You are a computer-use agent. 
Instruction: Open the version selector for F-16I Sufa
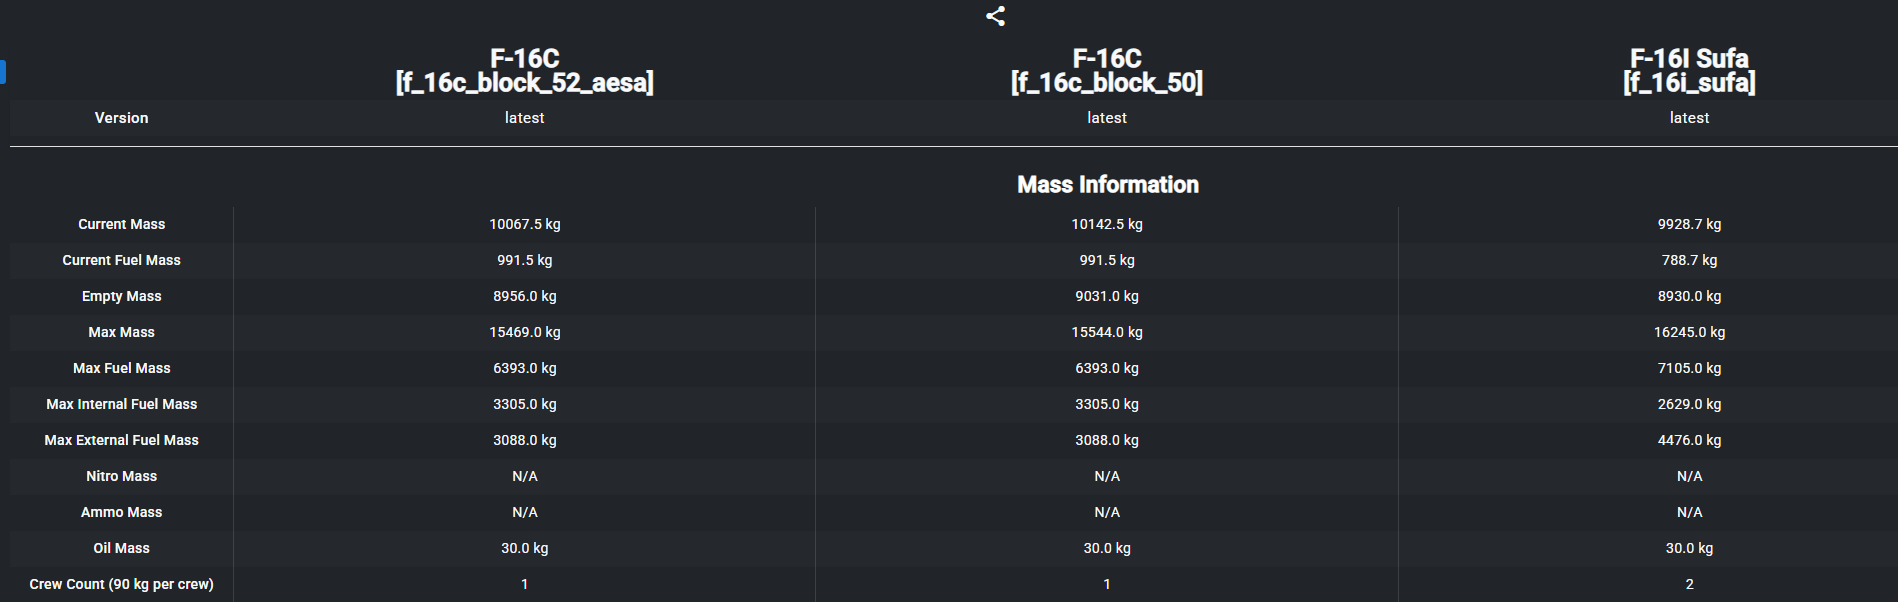[1689, 118]
